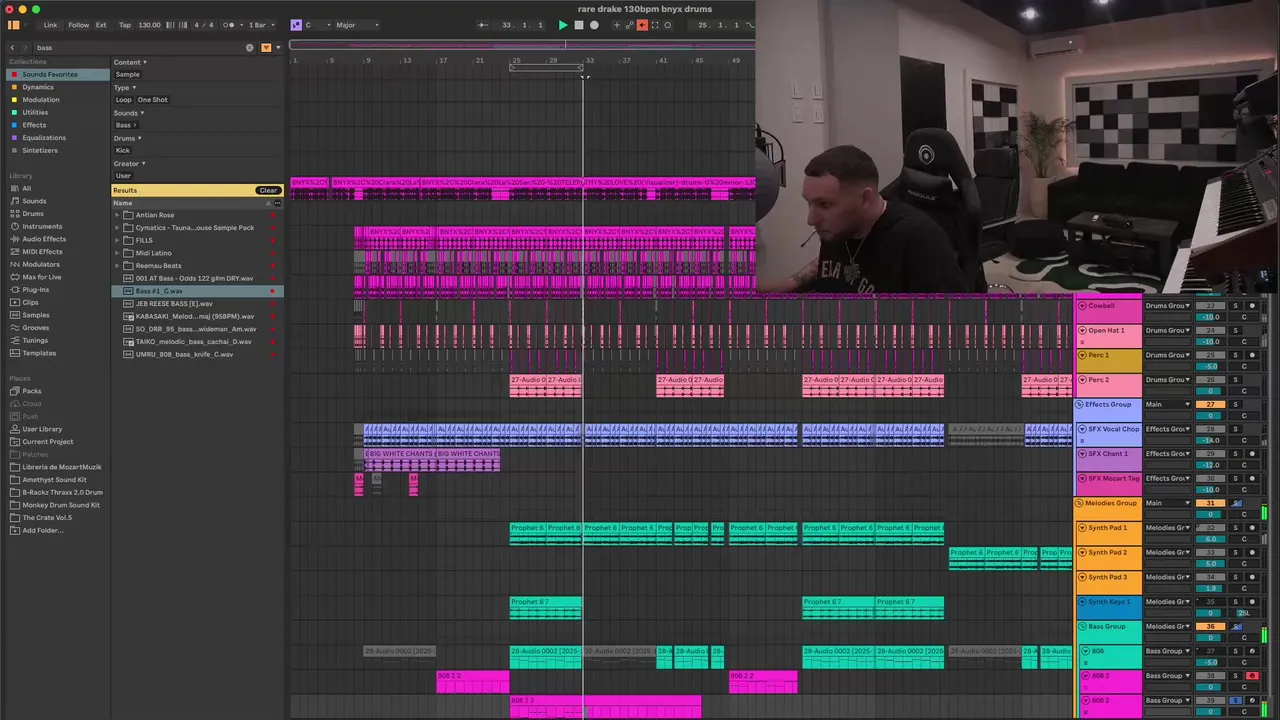Select JEB REESE BASS [E].wav

click(197, 304)
